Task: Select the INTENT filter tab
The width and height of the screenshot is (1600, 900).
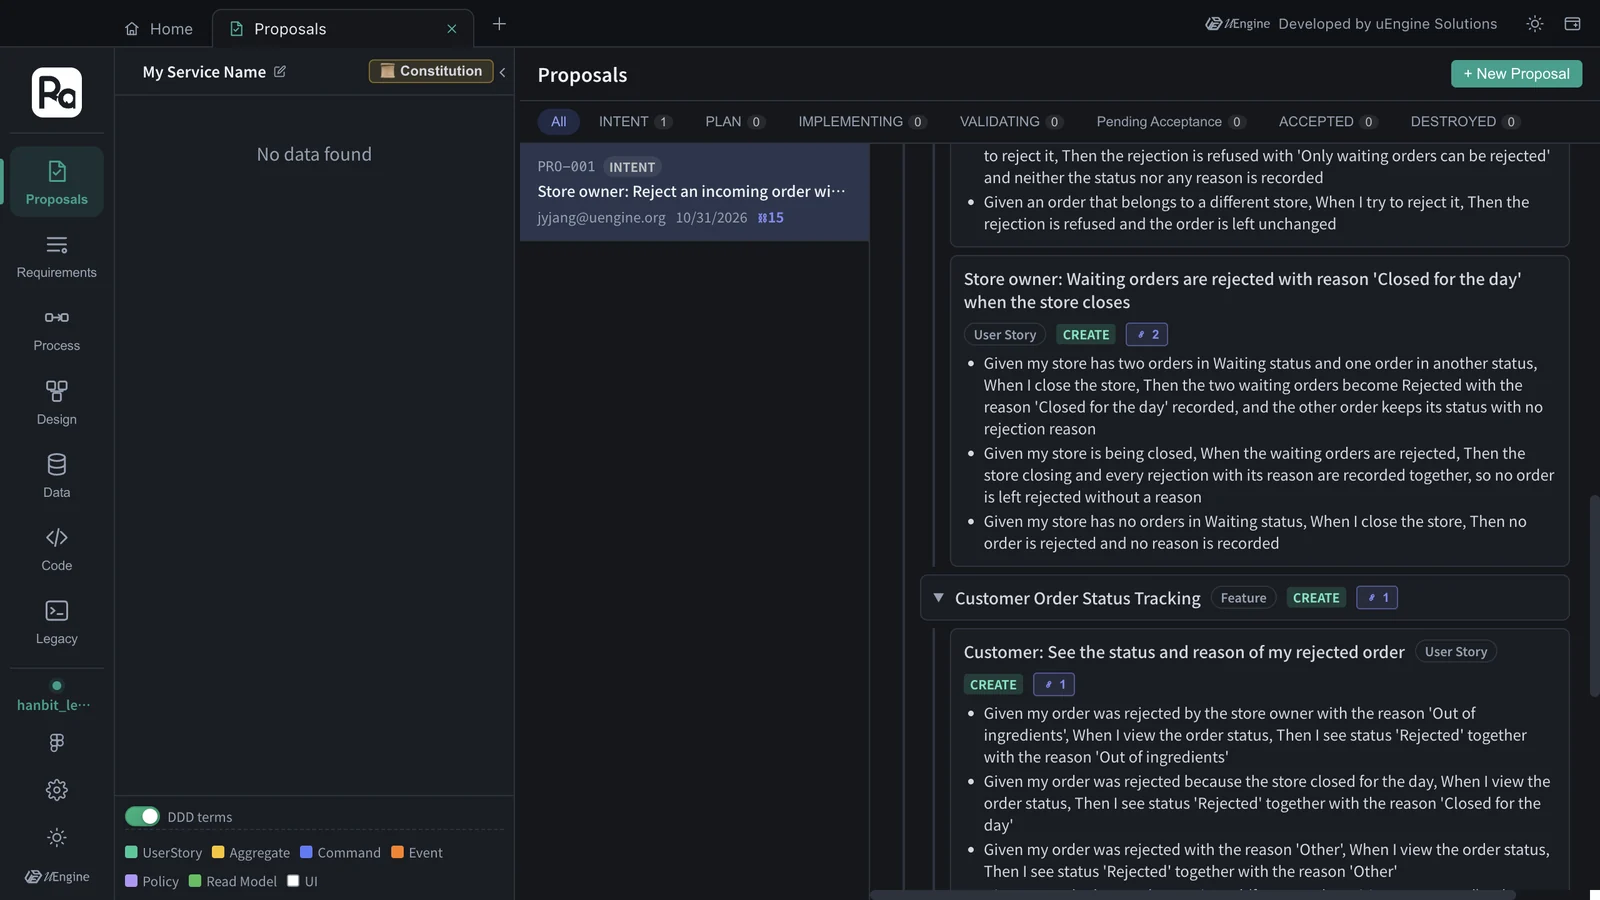Action: (634, 122)
